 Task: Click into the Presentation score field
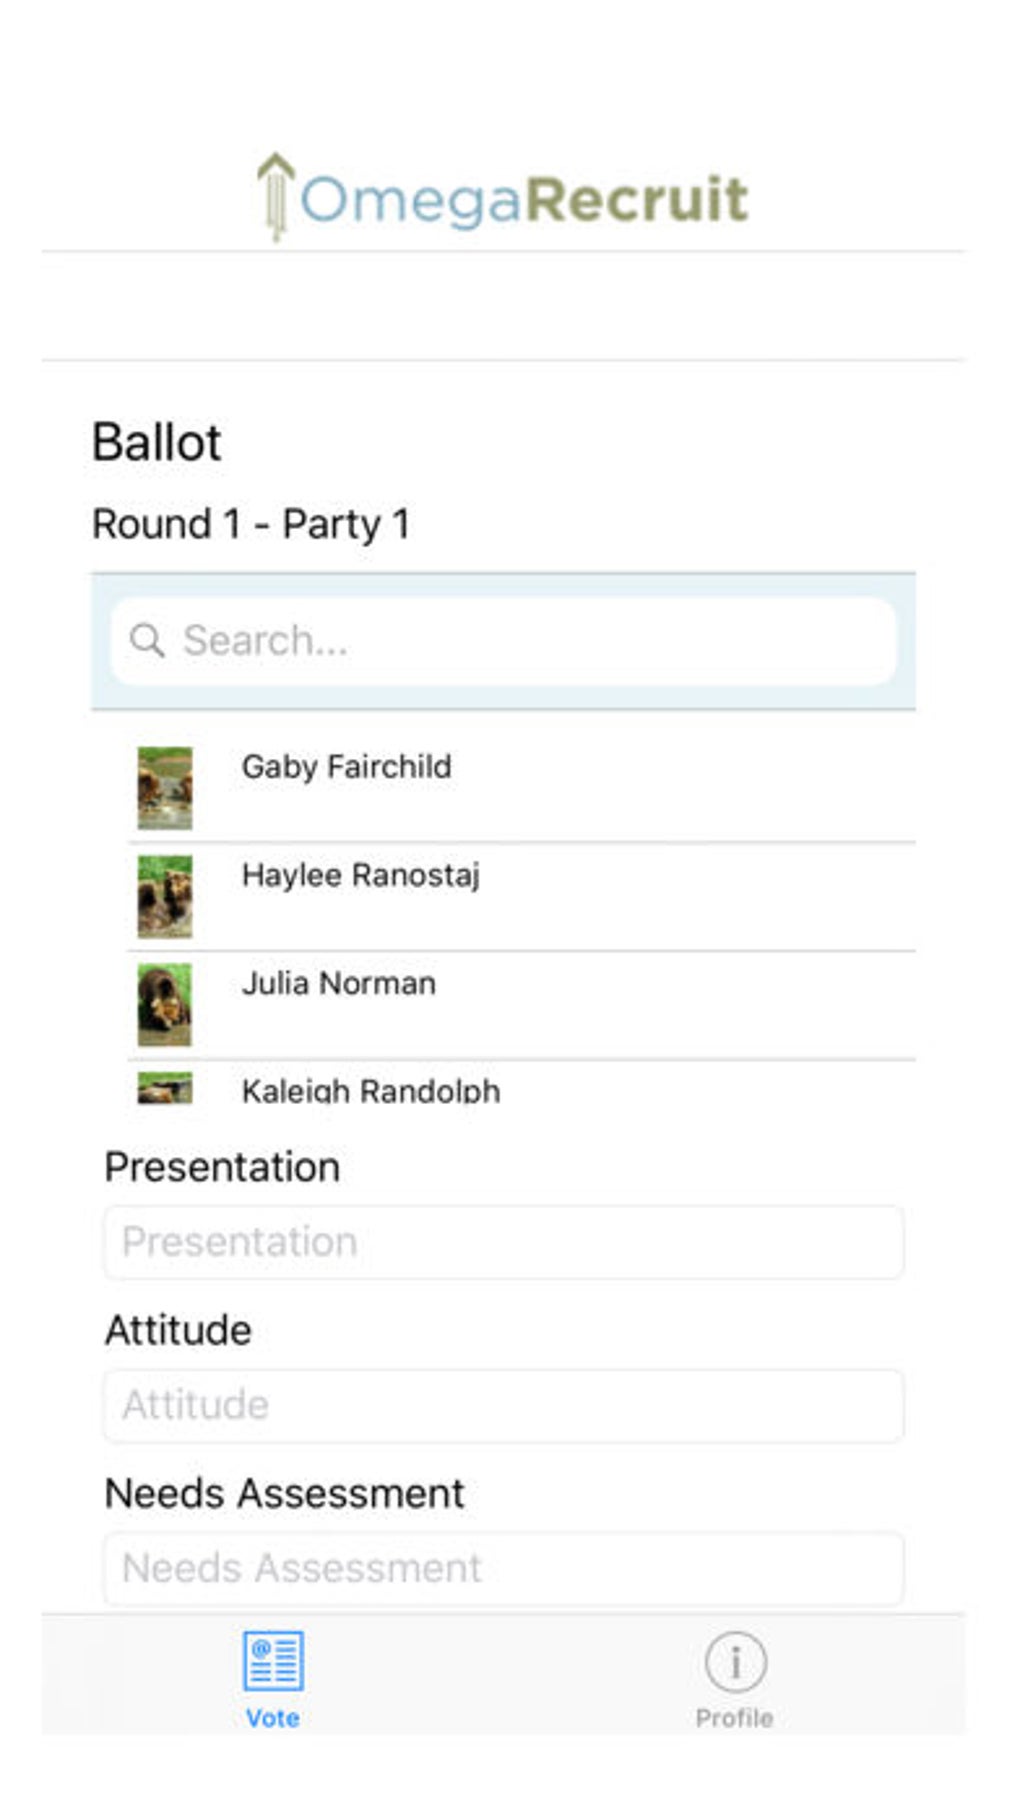tap(503, 1242)
